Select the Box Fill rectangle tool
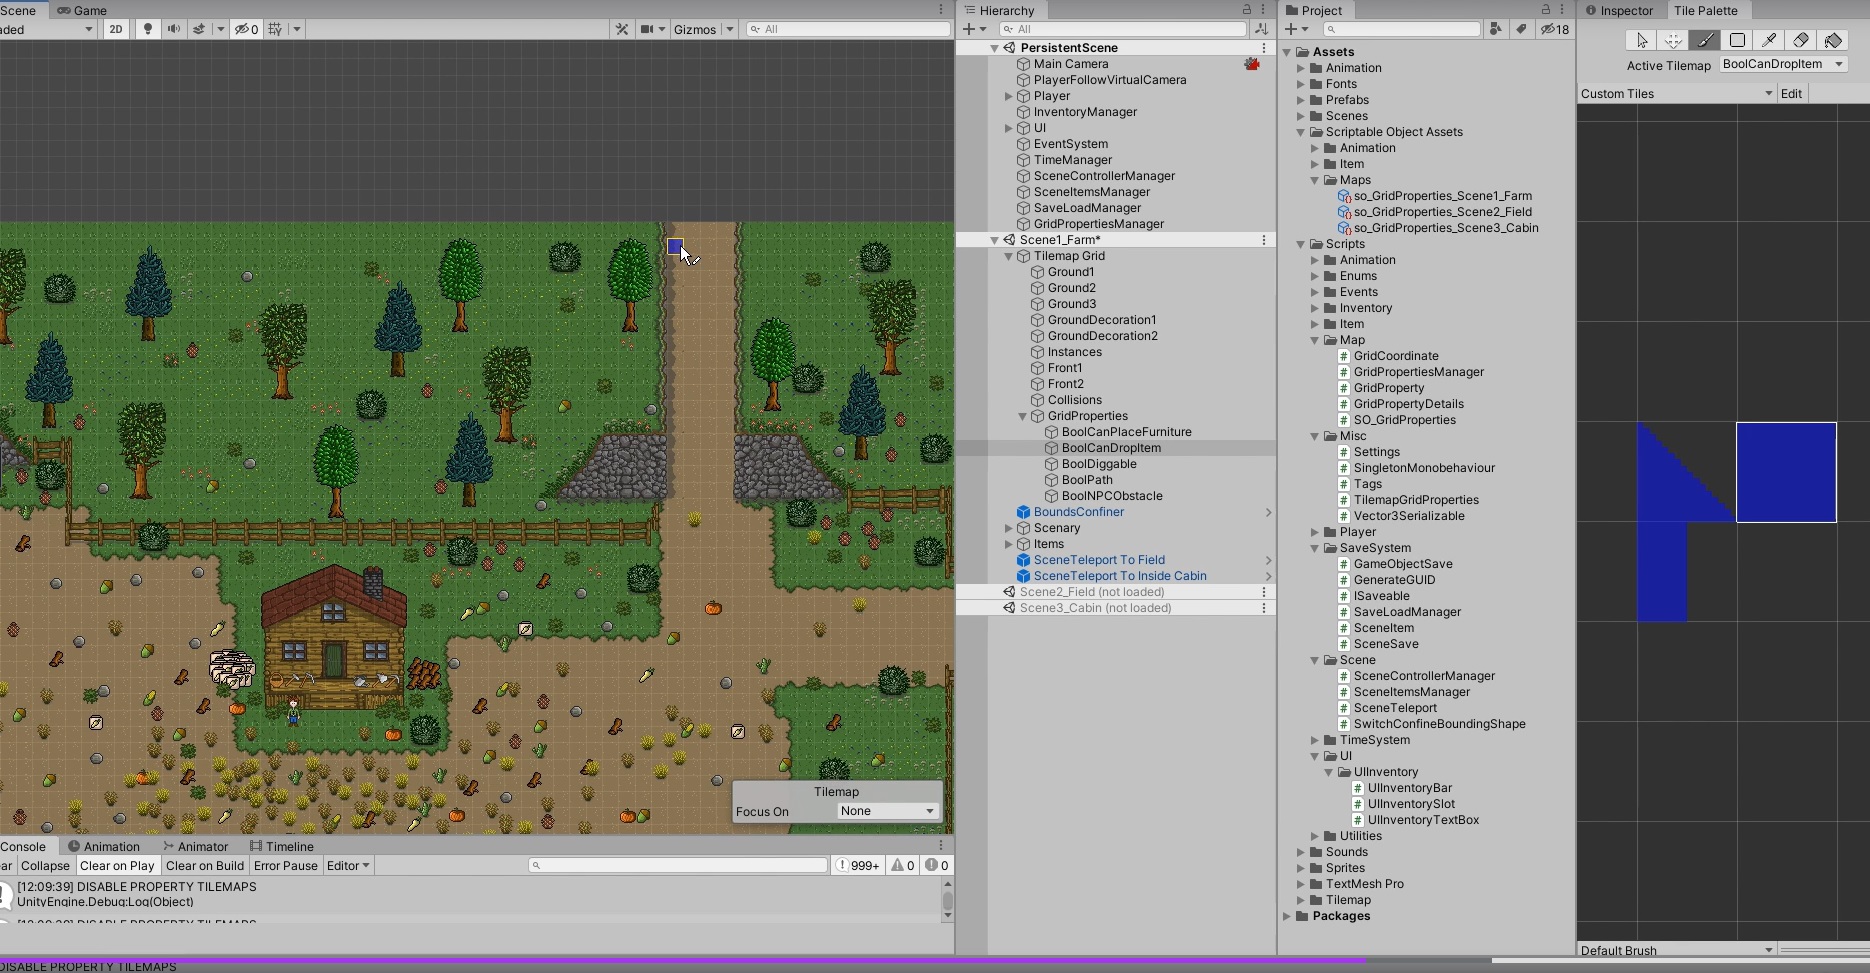Image resolution: width=1870 pixels, height=973 pixels. click(x=1737, y=40)
